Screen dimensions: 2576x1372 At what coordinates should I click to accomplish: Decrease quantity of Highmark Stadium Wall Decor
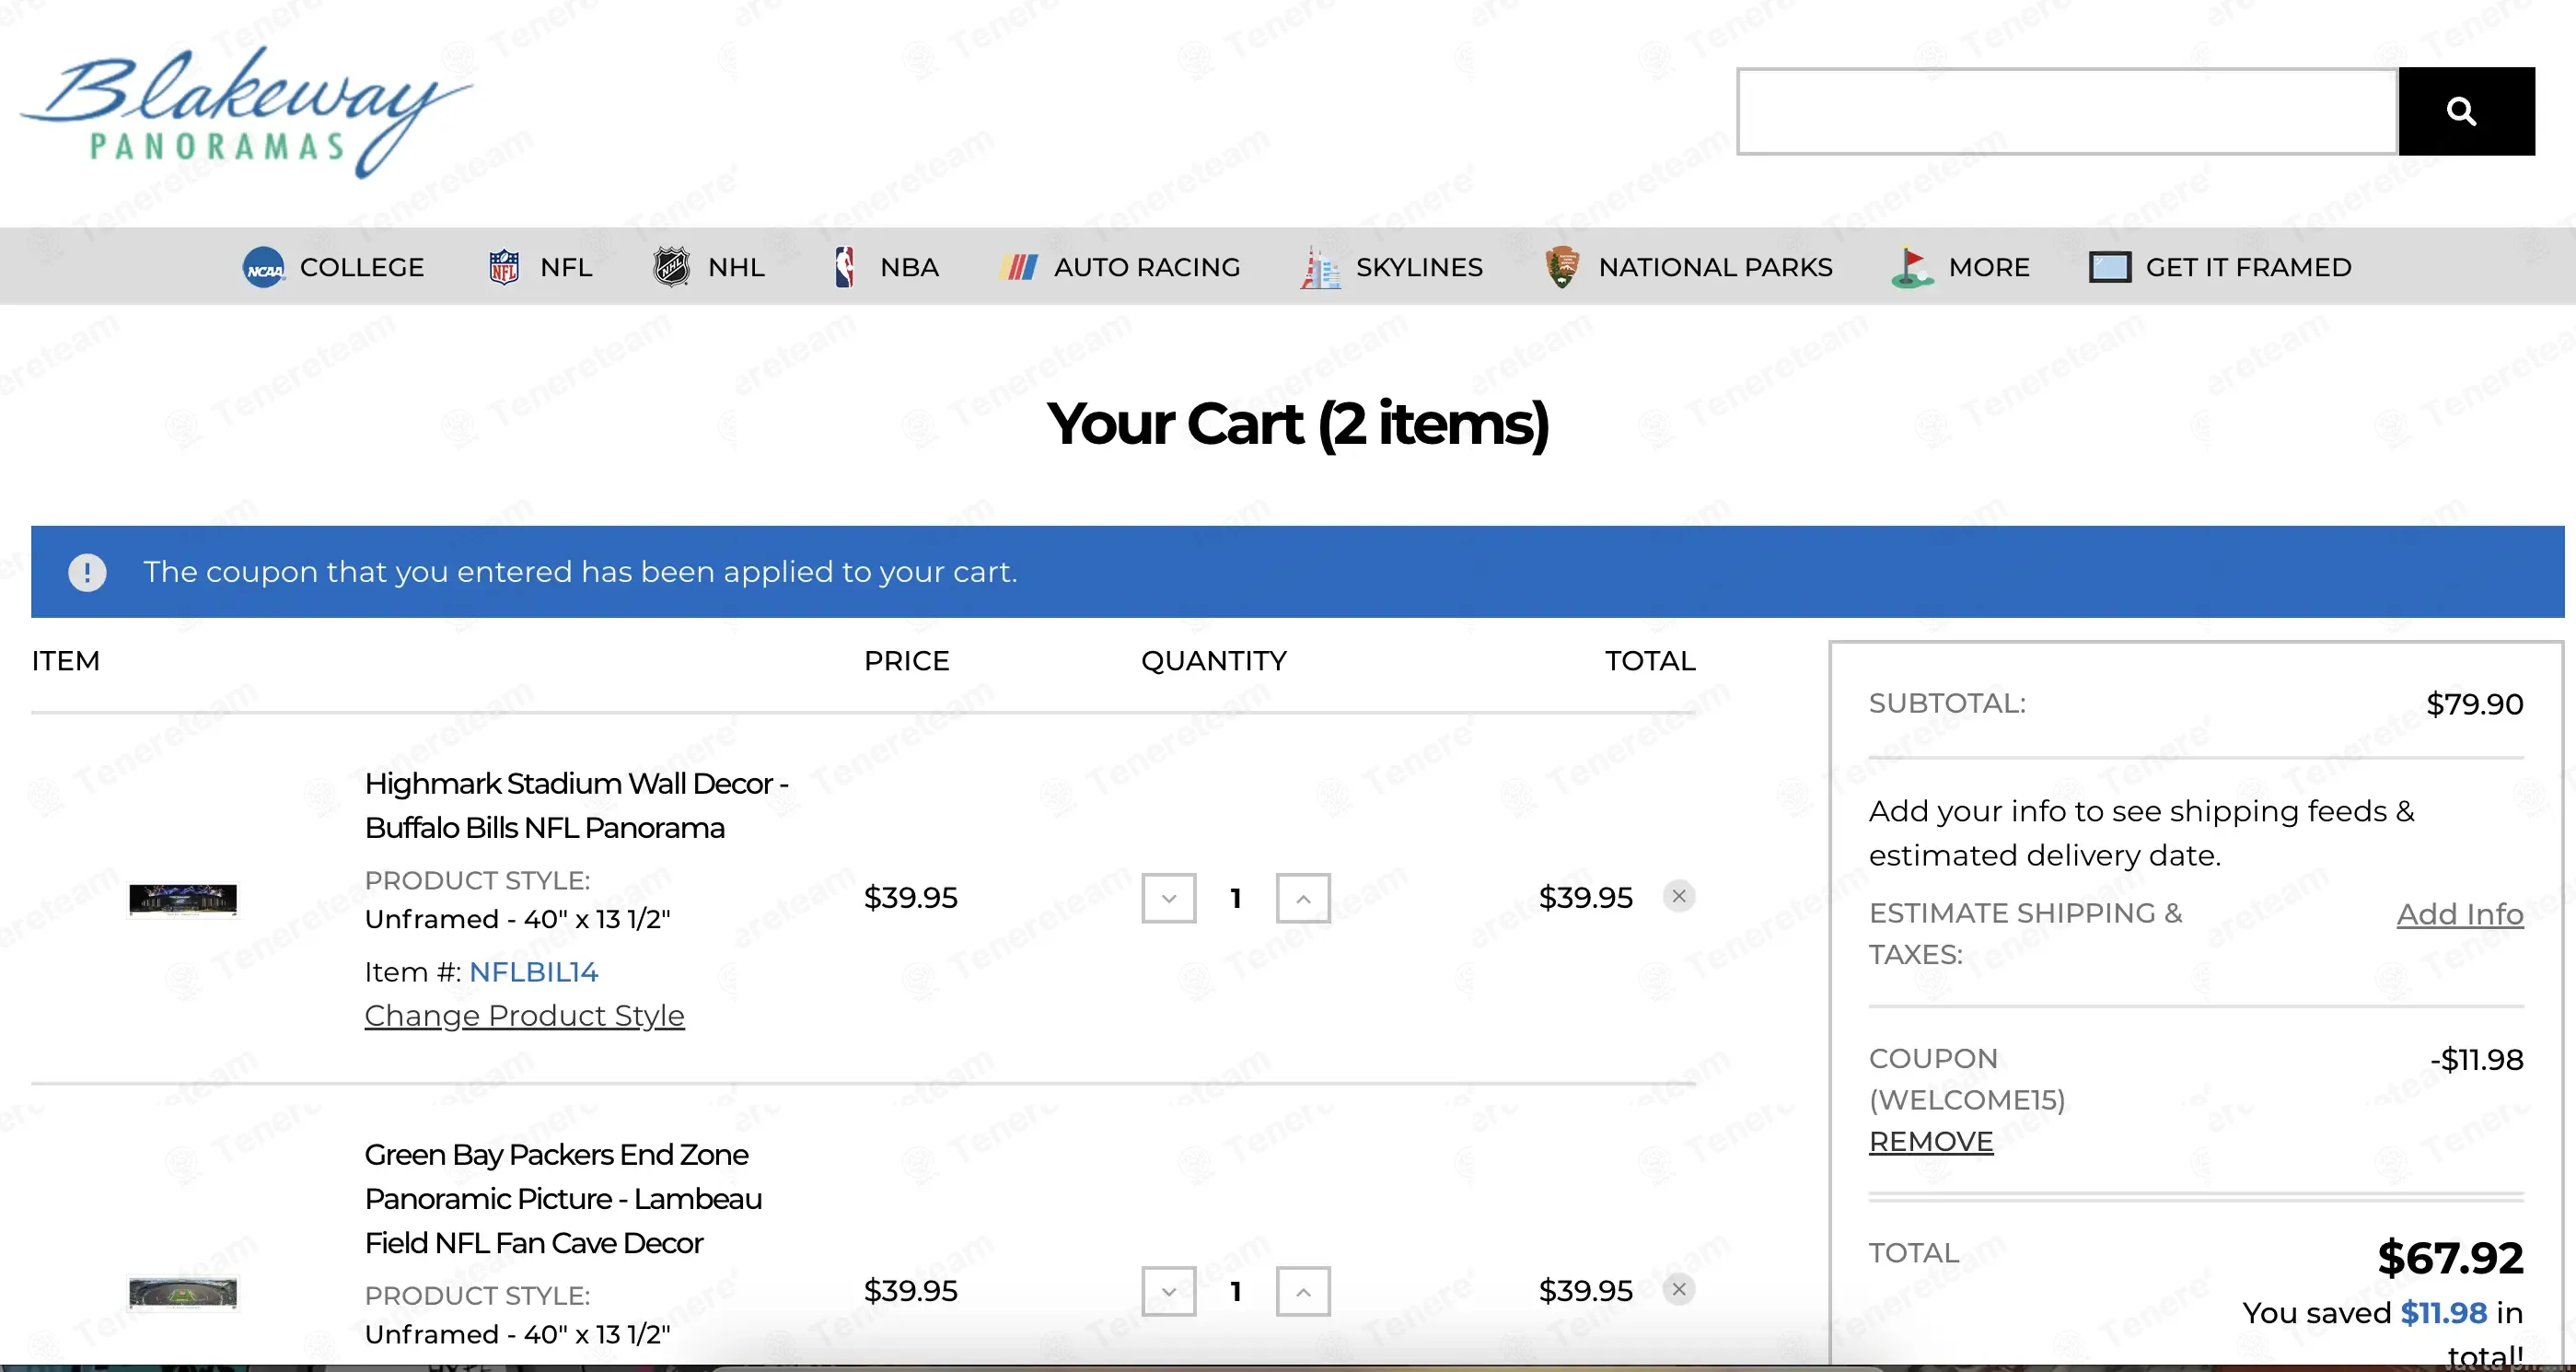[1169, 898]
